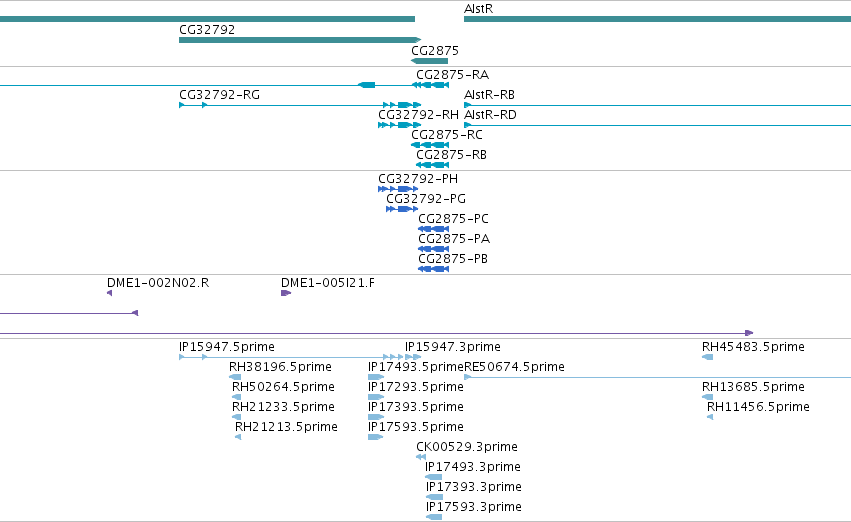This screenshot has height=522, width=851.
Task: Select EST RH11456.5prime
Action: tap(758, 407)
